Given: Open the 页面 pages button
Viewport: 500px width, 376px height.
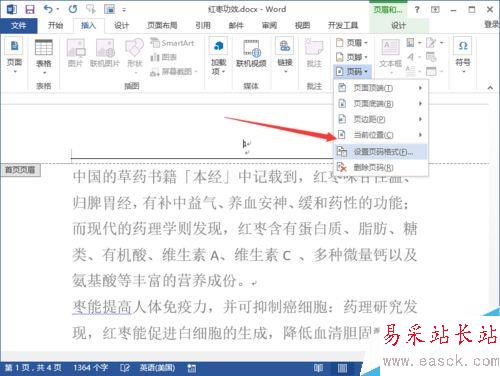Looking at the screenshot, I should point(14,56).
